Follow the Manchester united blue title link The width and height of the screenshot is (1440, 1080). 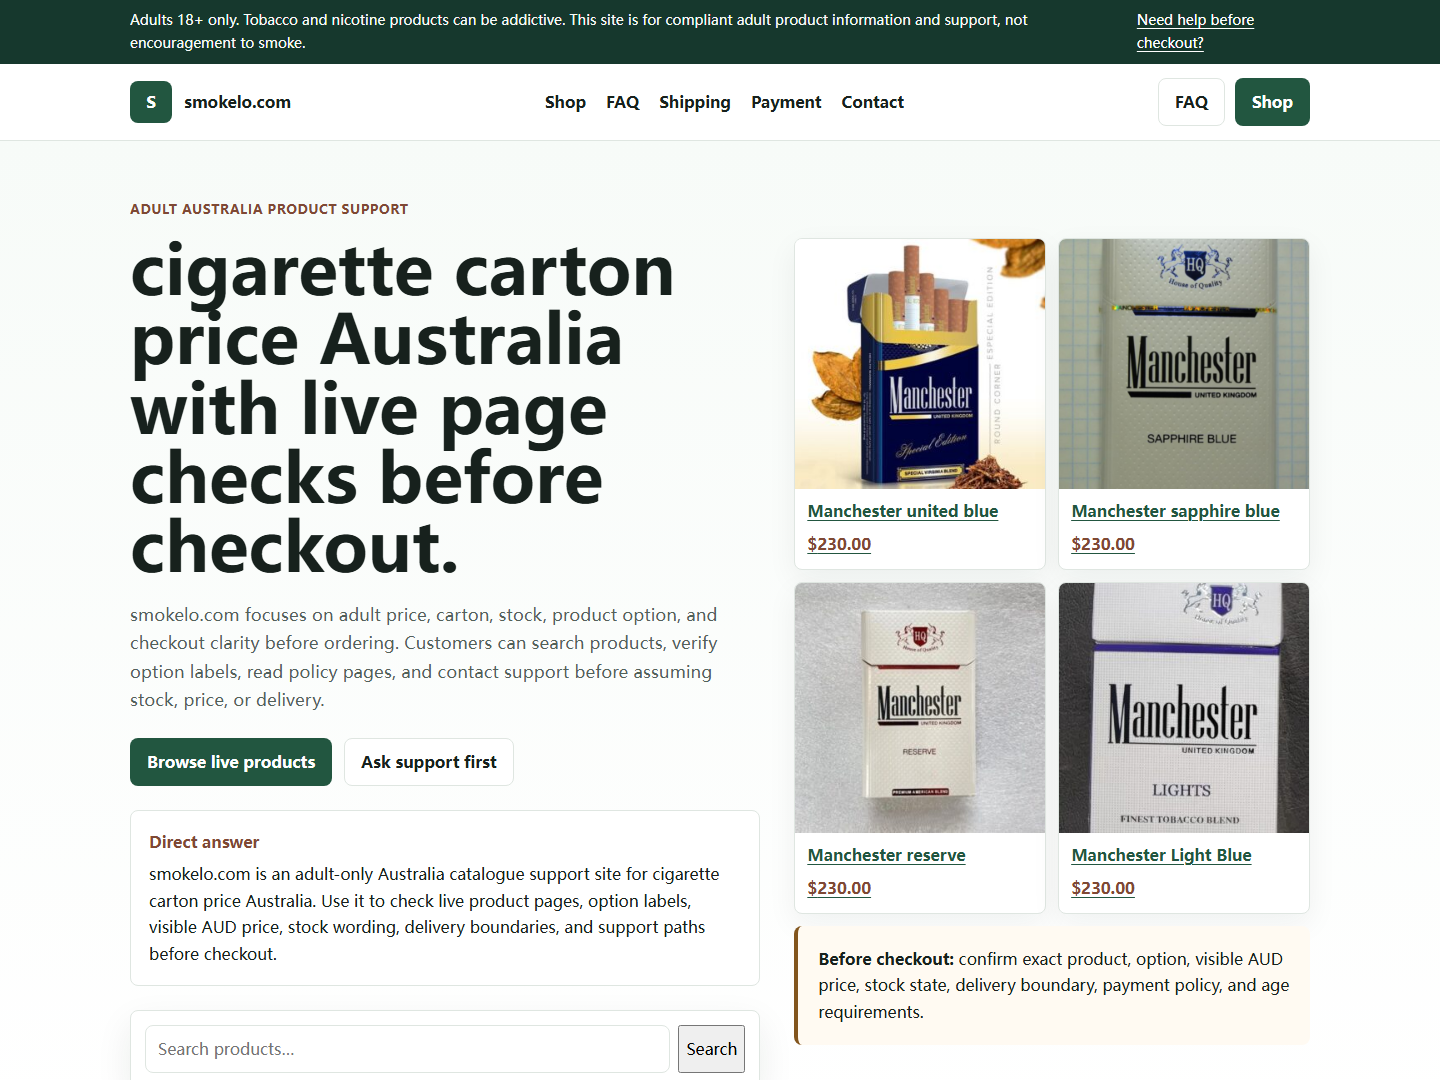coord(903,511)
